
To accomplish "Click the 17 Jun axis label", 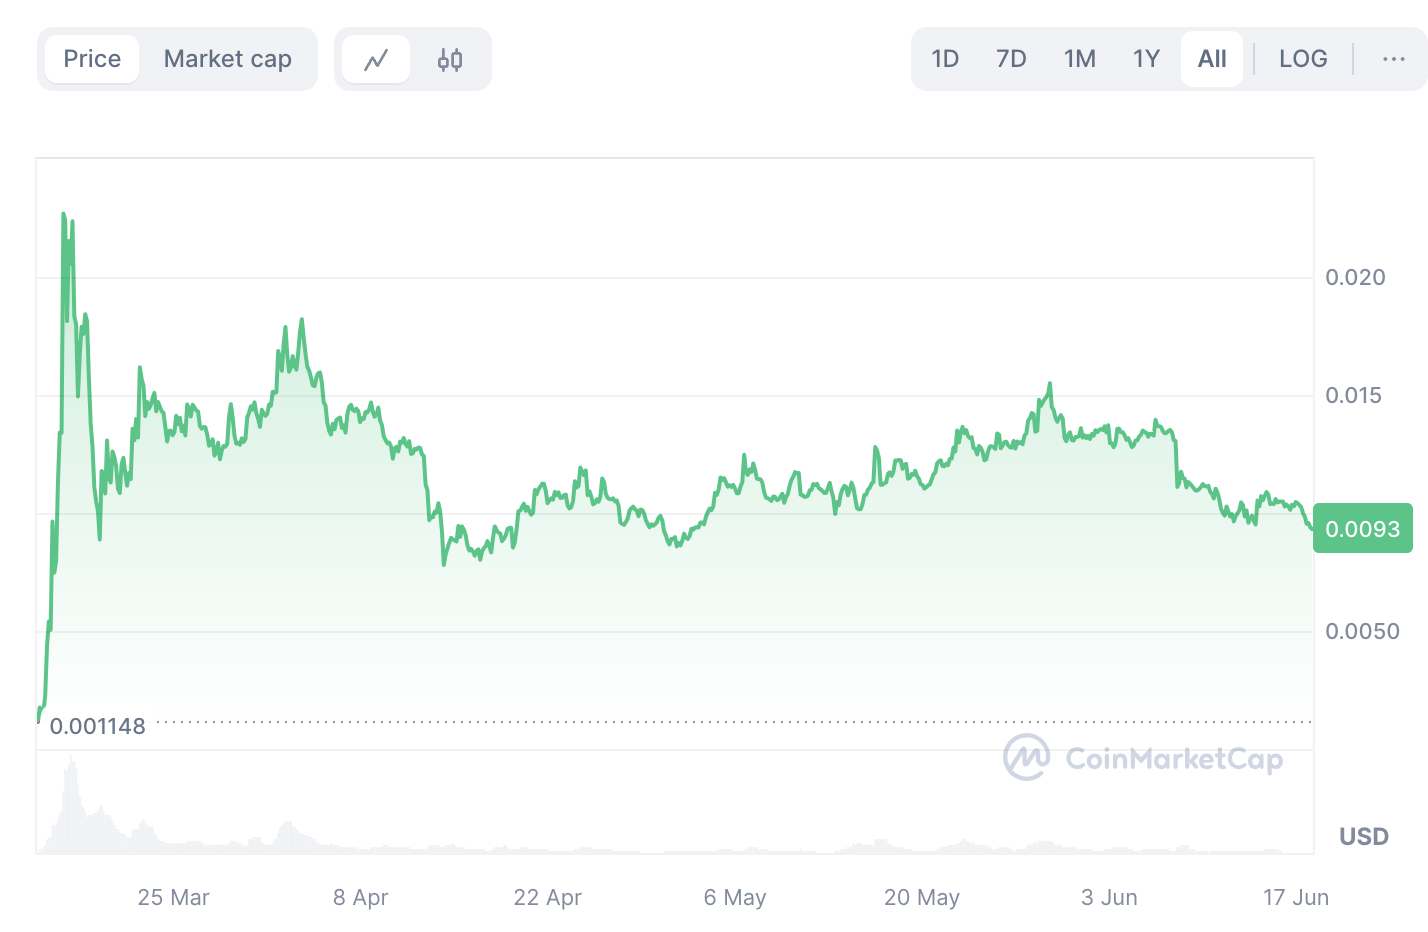I will click(x=1295, y=897).
